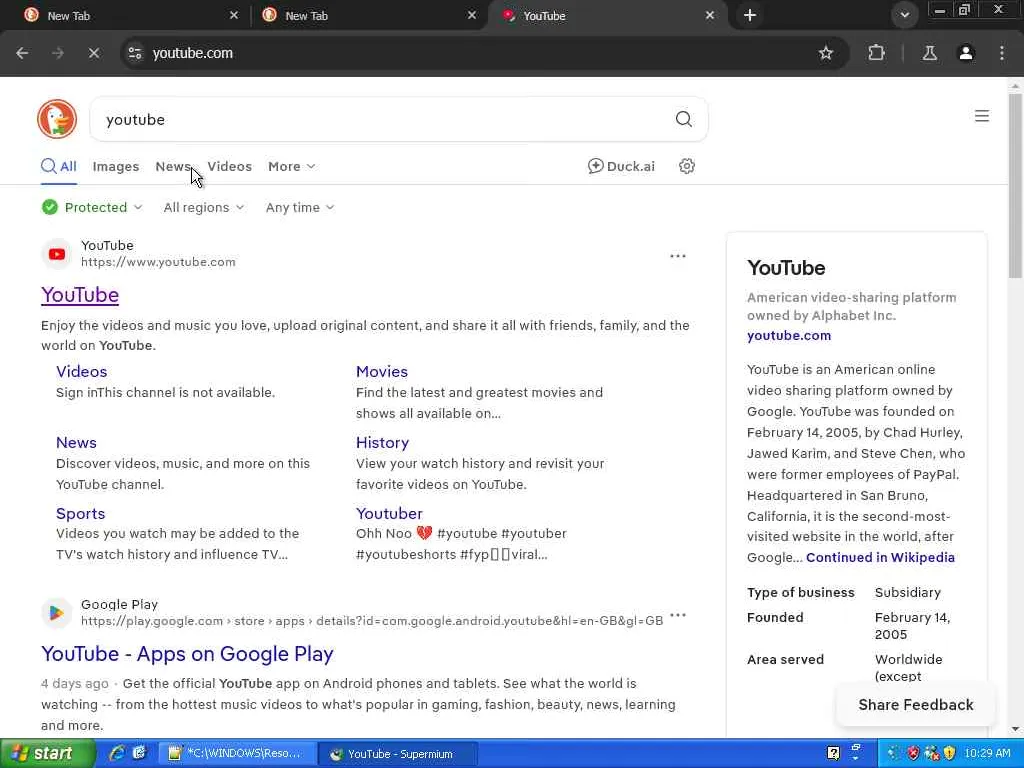Select the All results tab

click(x=59, y=167)
